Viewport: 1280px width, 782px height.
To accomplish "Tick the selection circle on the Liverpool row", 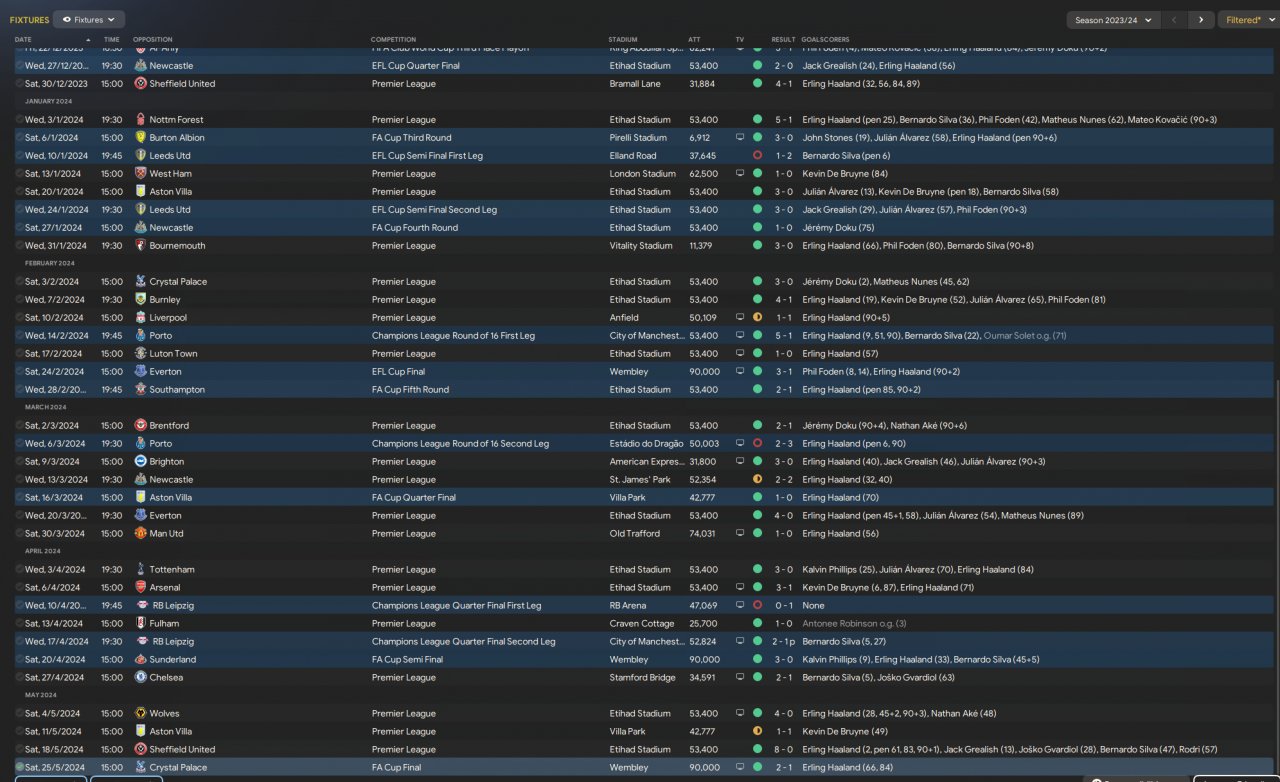I will point(19,318).
